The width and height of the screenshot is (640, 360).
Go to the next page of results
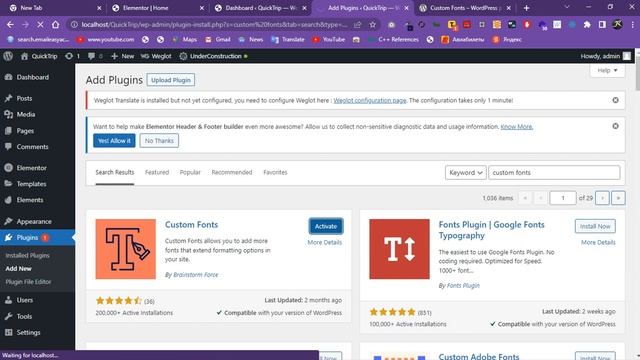[x=602, y=198]
